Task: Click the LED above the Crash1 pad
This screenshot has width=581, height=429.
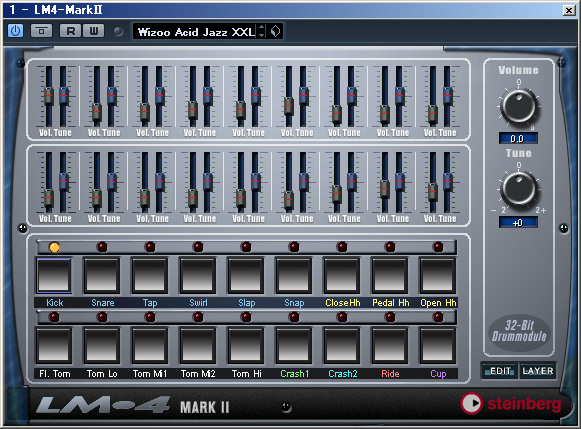Action: click(x=294, y=317)
